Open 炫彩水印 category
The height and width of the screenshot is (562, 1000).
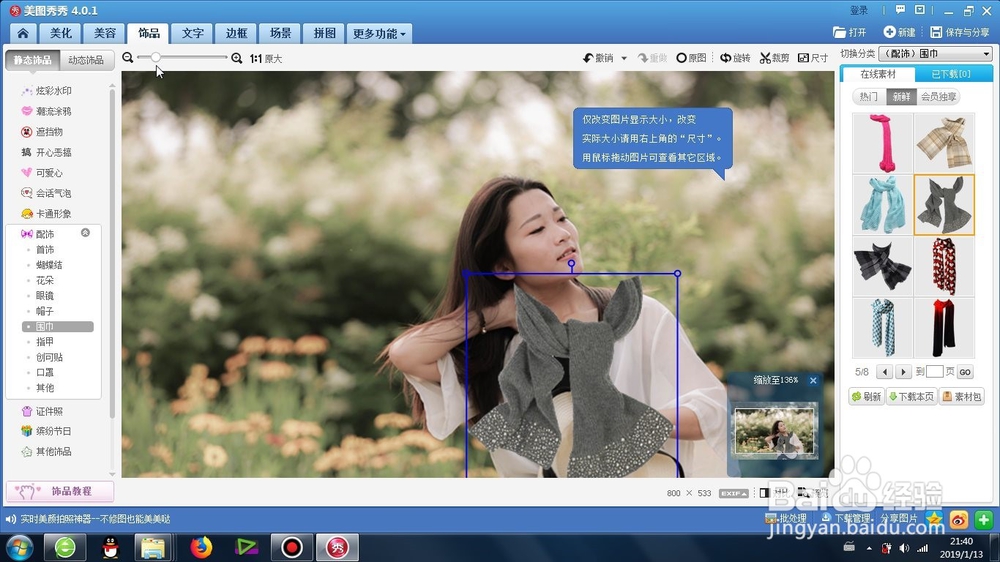47,91
